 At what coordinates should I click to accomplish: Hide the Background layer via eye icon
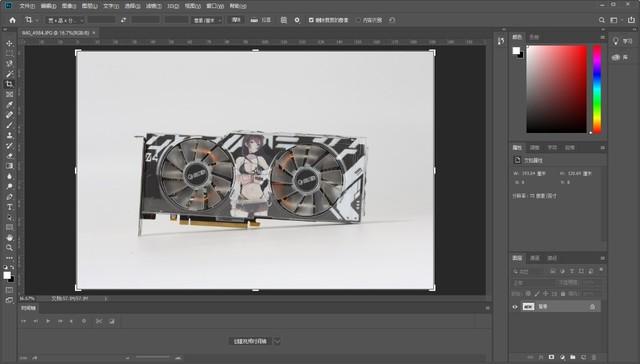point(515,307)
